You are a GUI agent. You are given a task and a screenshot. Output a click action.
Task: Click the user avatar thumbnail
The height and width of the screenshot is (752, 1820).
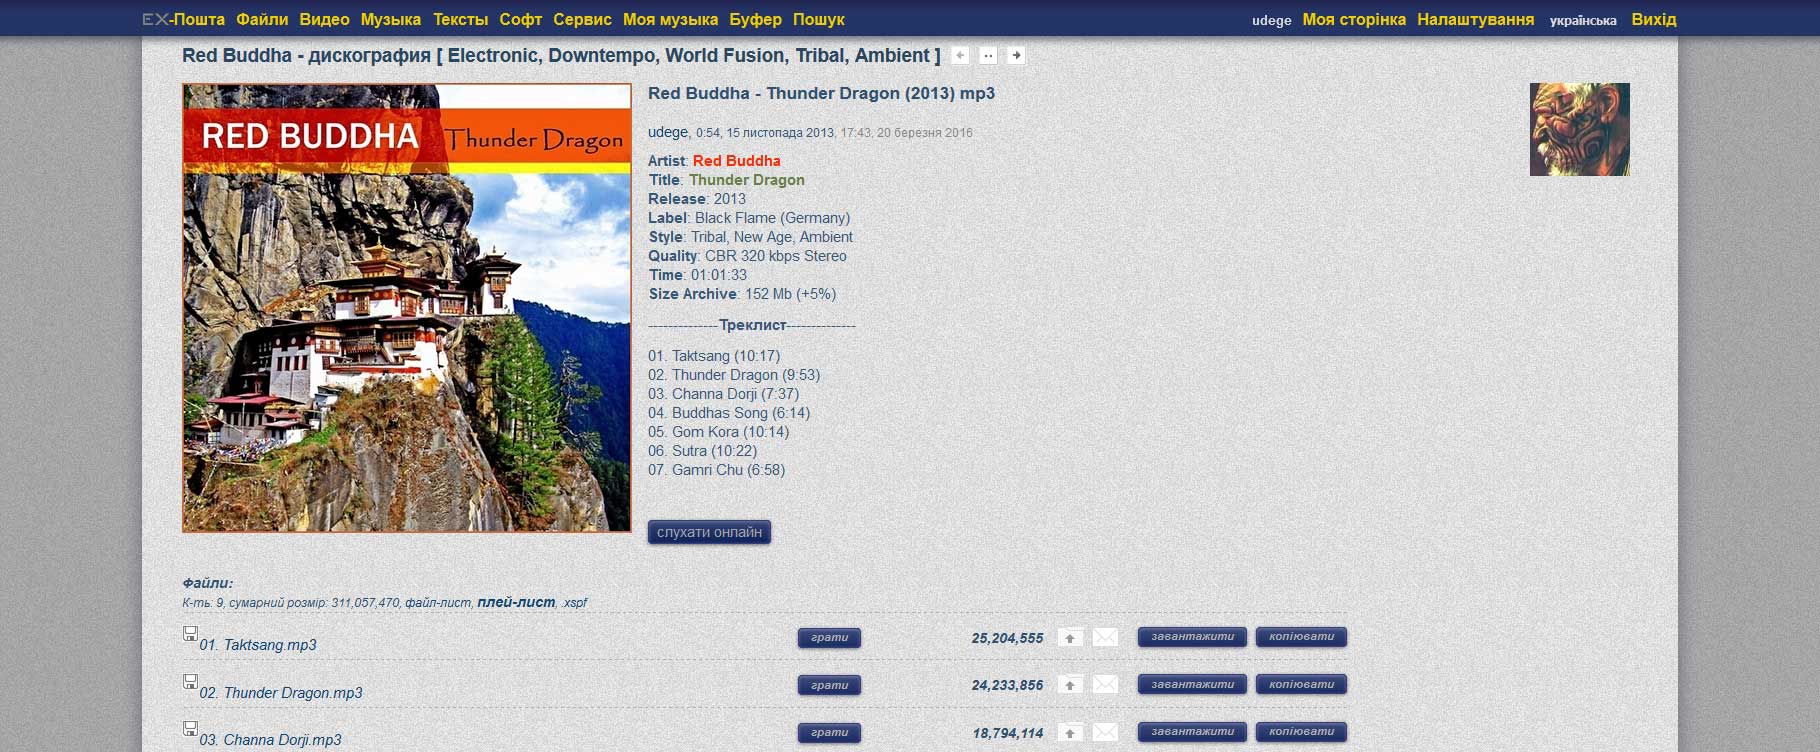click(1580, 129)
